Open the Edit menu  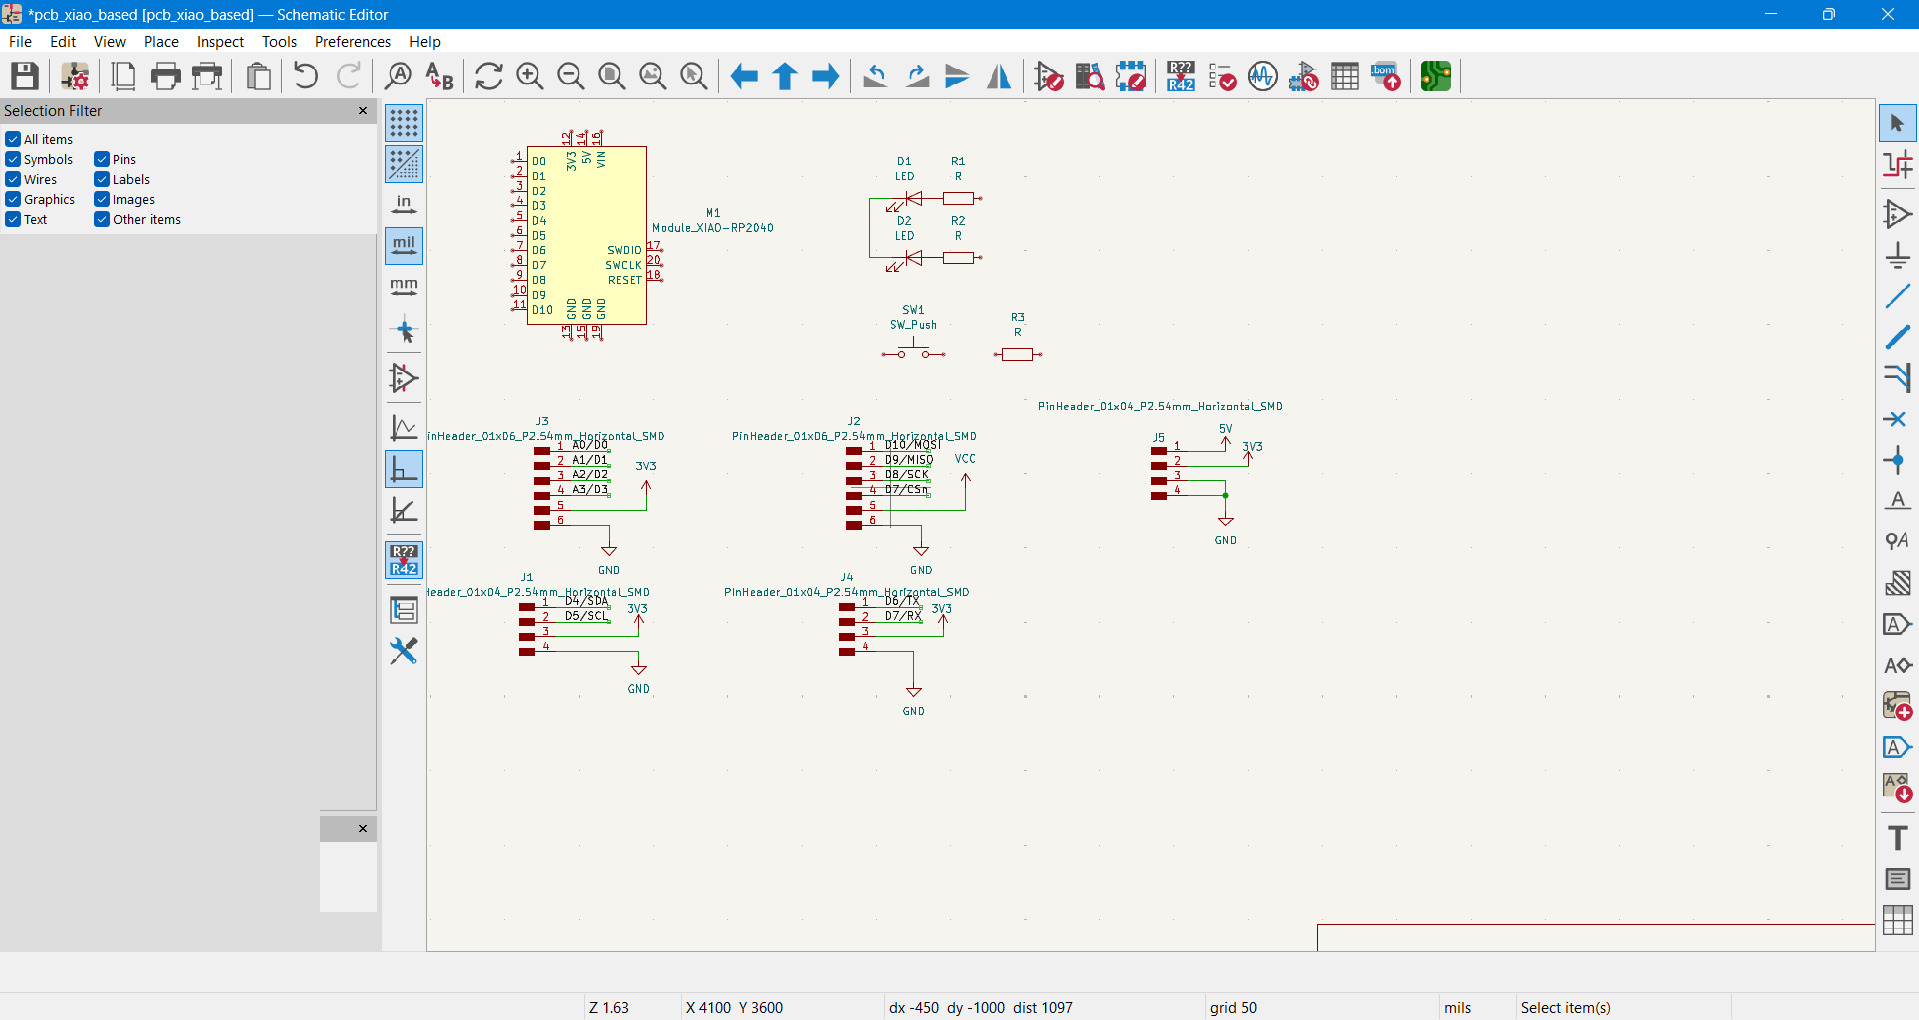[x=63, y=41]
